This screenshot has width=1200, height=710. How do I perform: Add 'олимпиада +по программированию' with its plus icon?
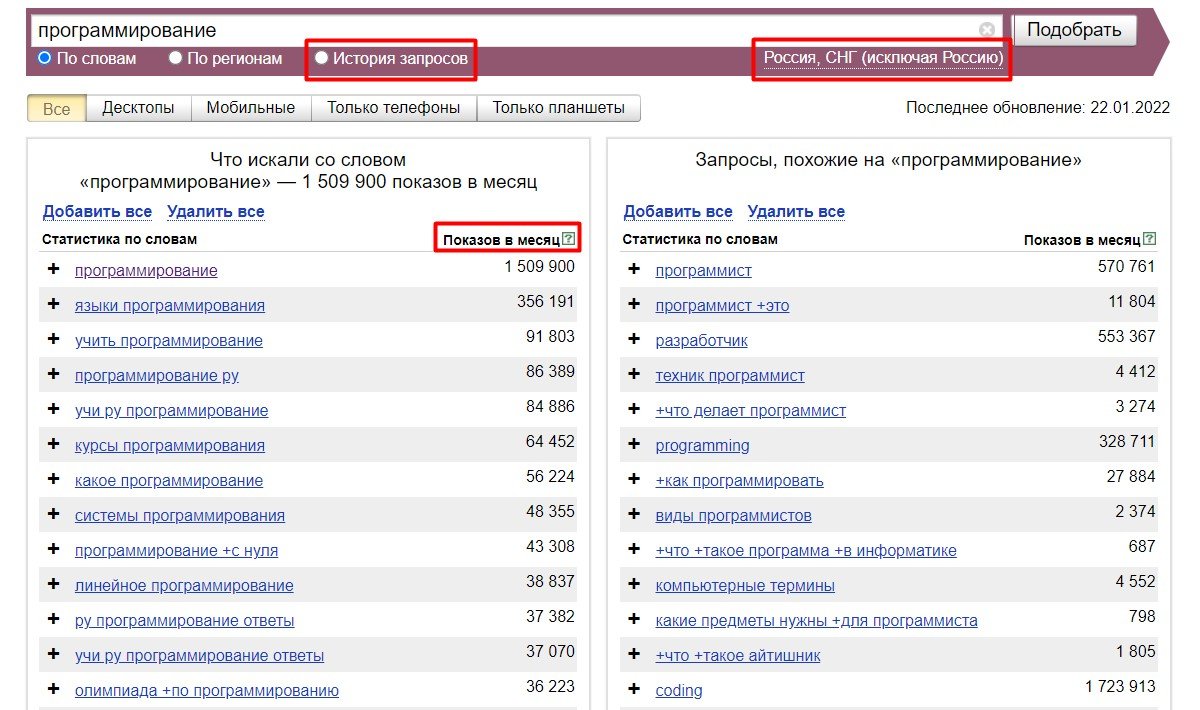click(53, 689)
